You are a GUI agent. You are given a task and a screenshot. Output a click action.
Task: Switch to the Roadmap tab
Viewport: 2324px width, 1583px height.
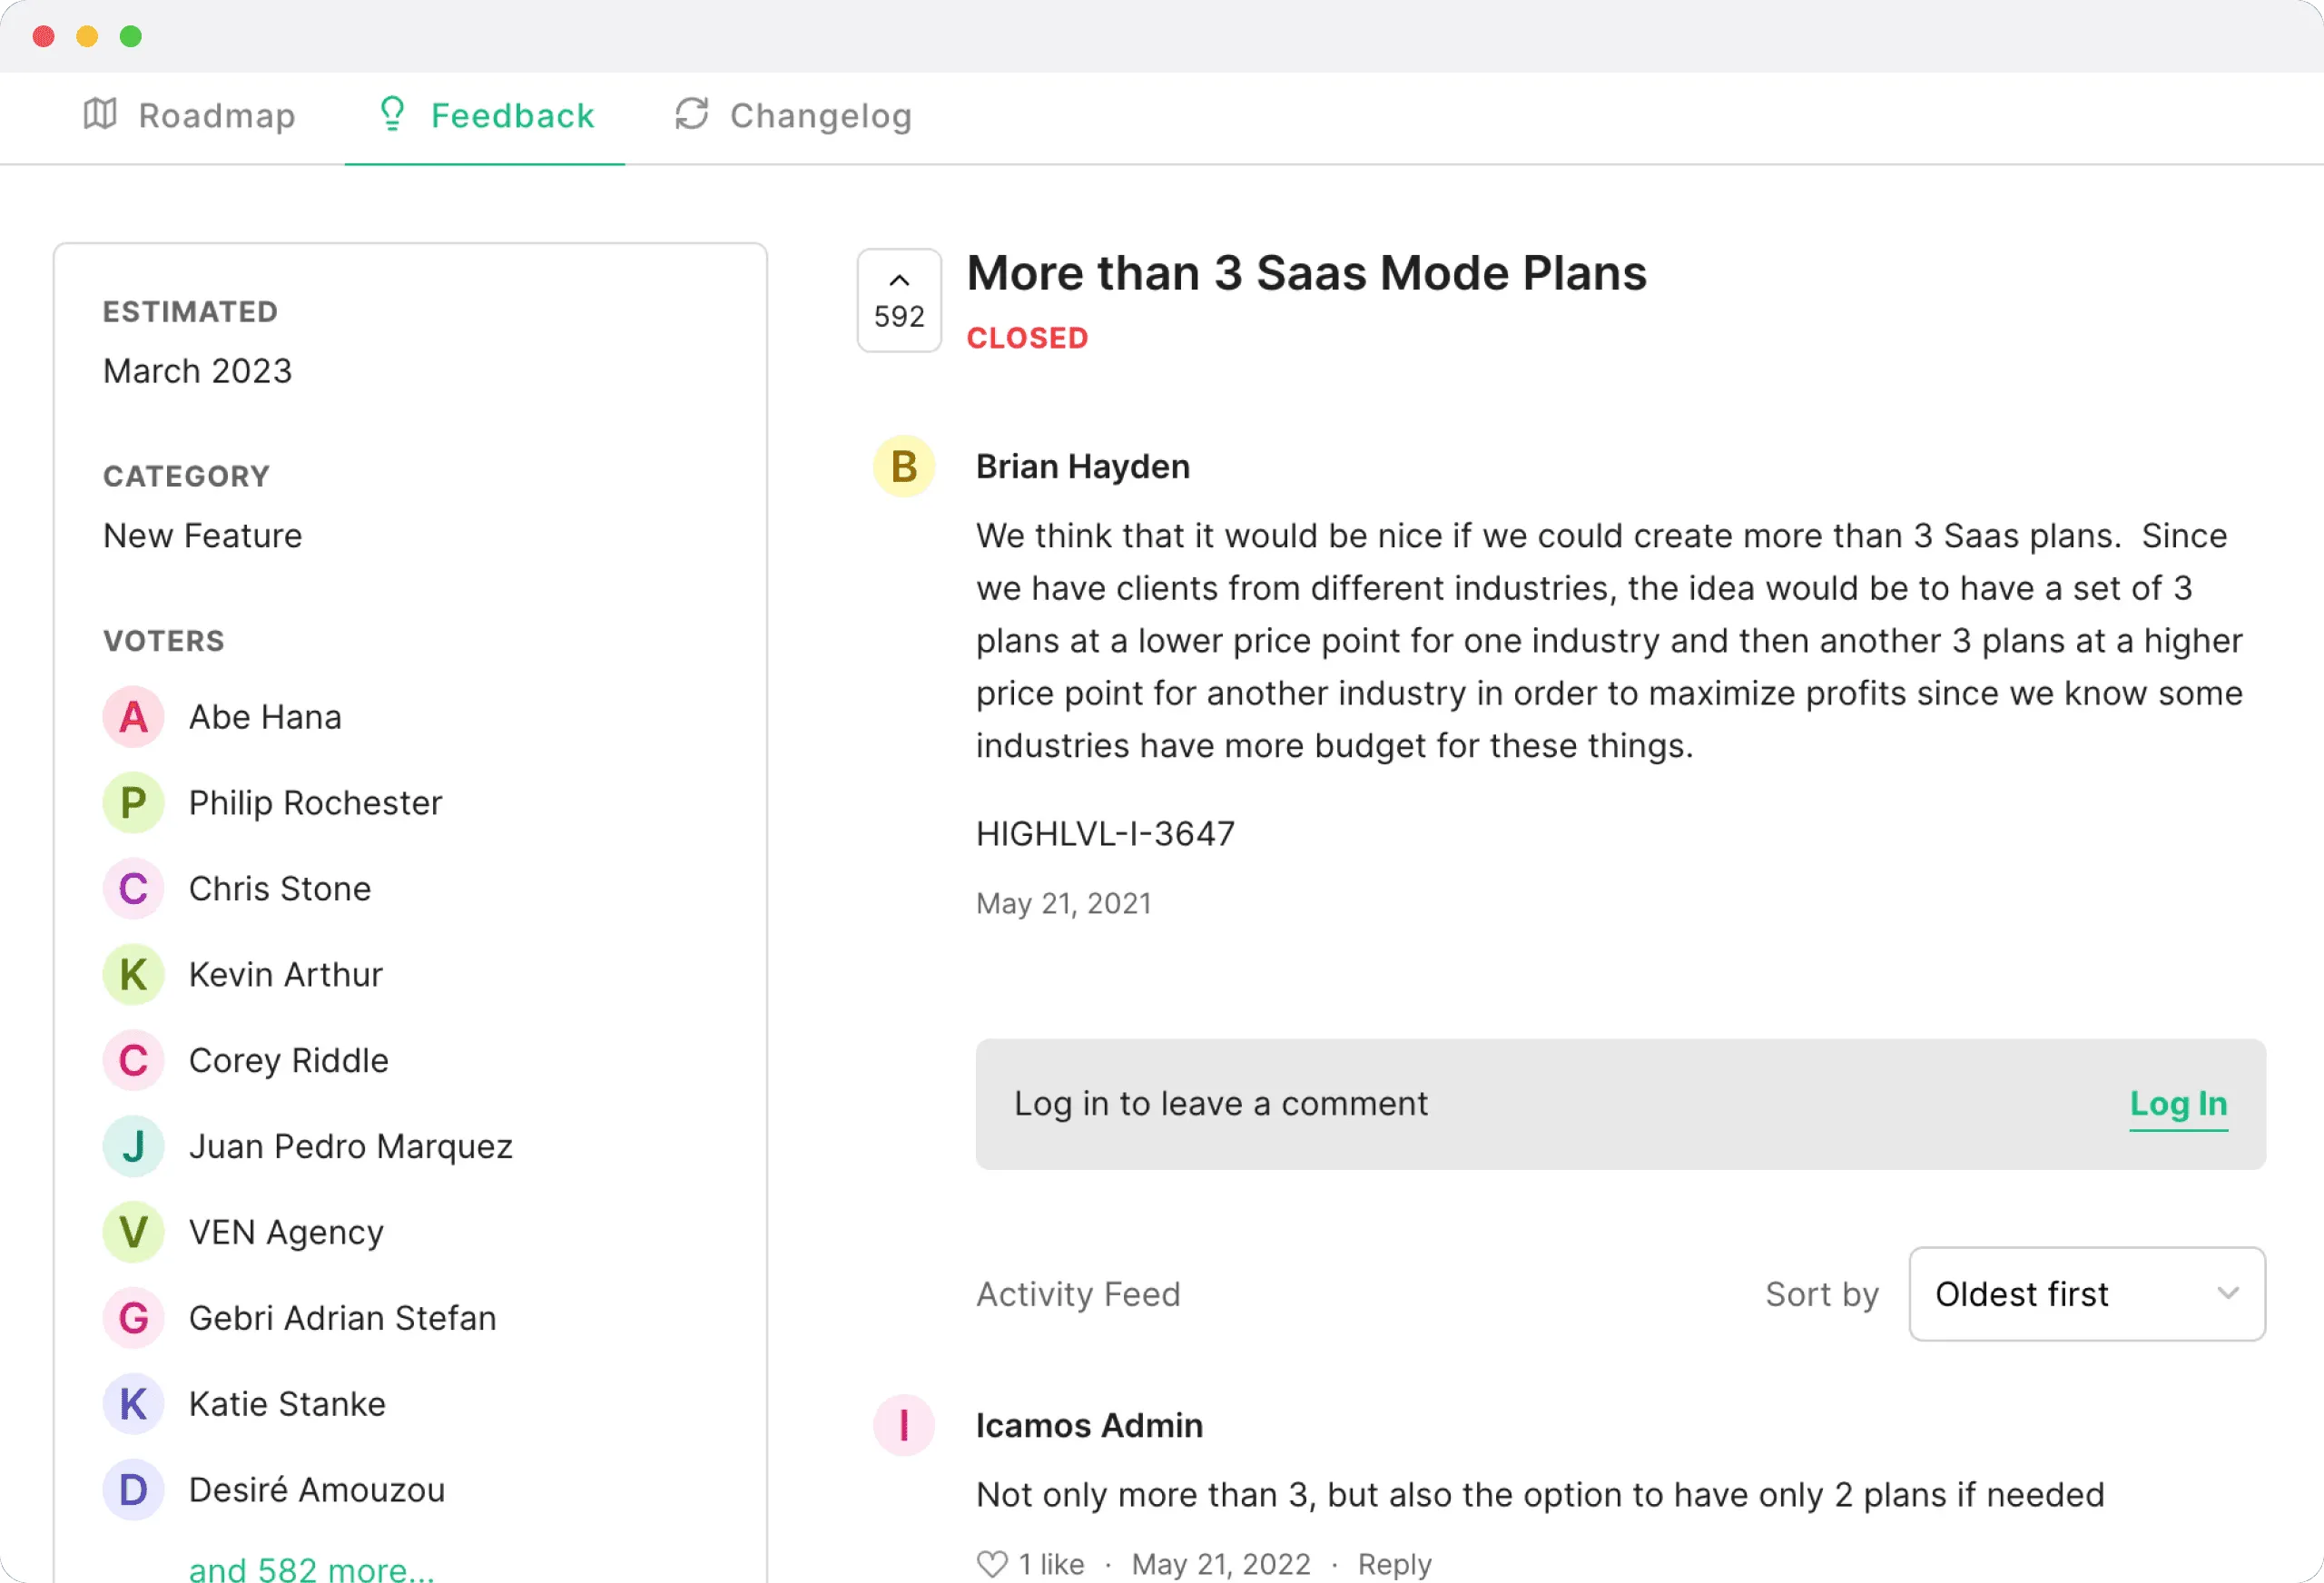pos(216,116)
